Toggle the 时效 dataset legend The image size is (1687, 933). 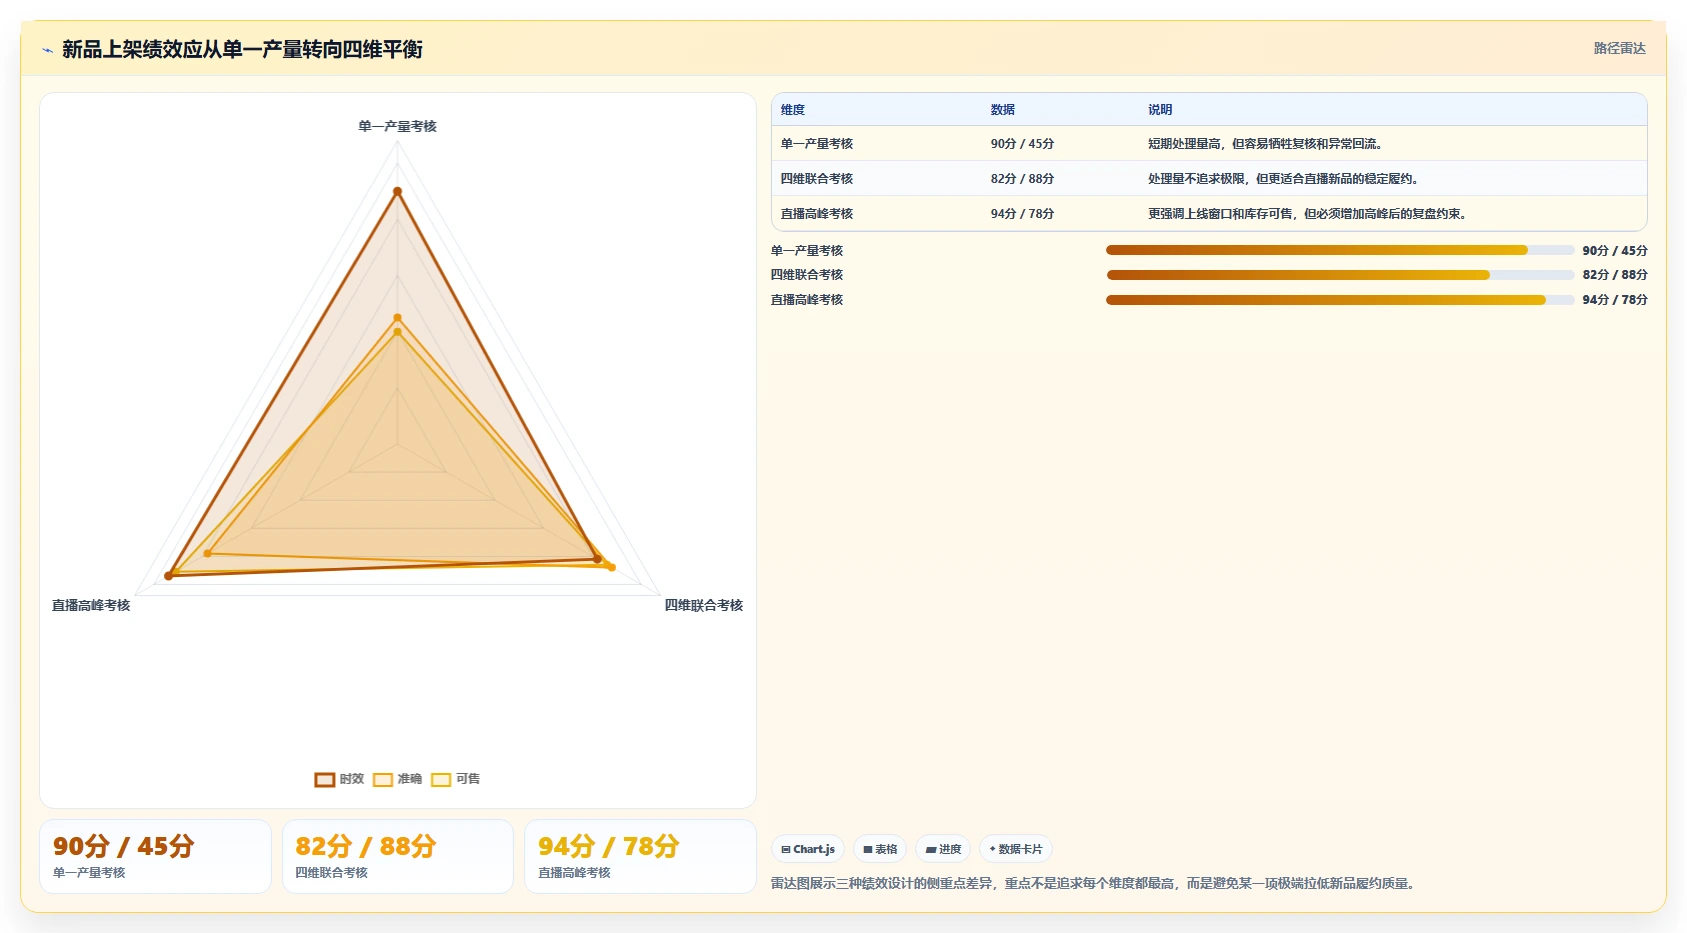[339, 779]
